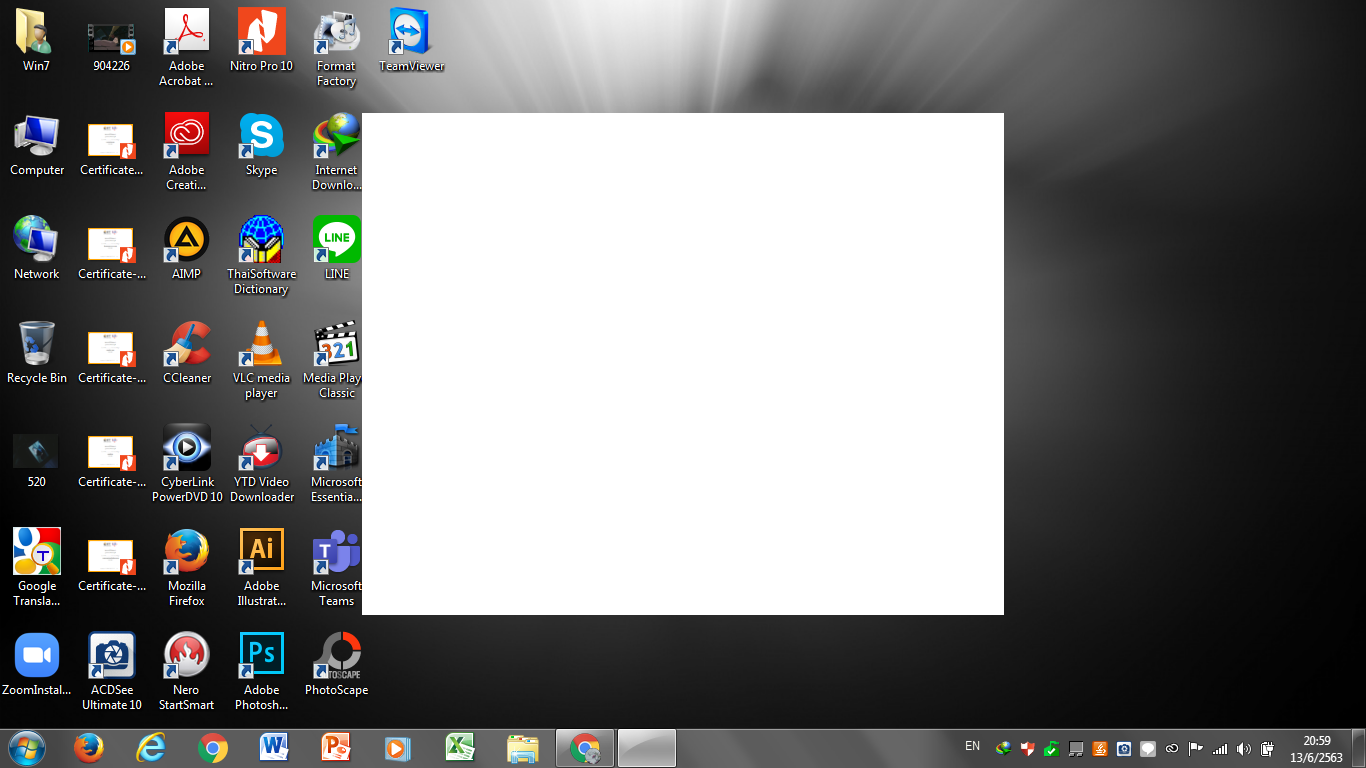Launch Nitro Pro 10 from the desktop
Image resolution: width=1366 pixels, height=768 pixels.
[x=261, y=41]
